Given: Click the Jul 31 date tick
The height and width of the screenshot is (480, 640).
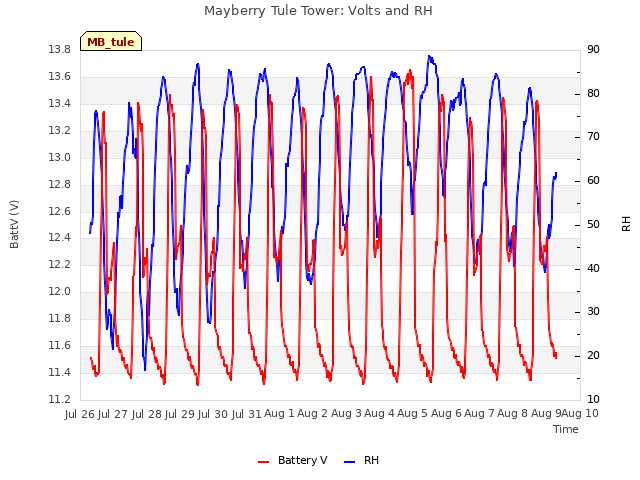Looking at the screenshot, I should tap(247, 414).
